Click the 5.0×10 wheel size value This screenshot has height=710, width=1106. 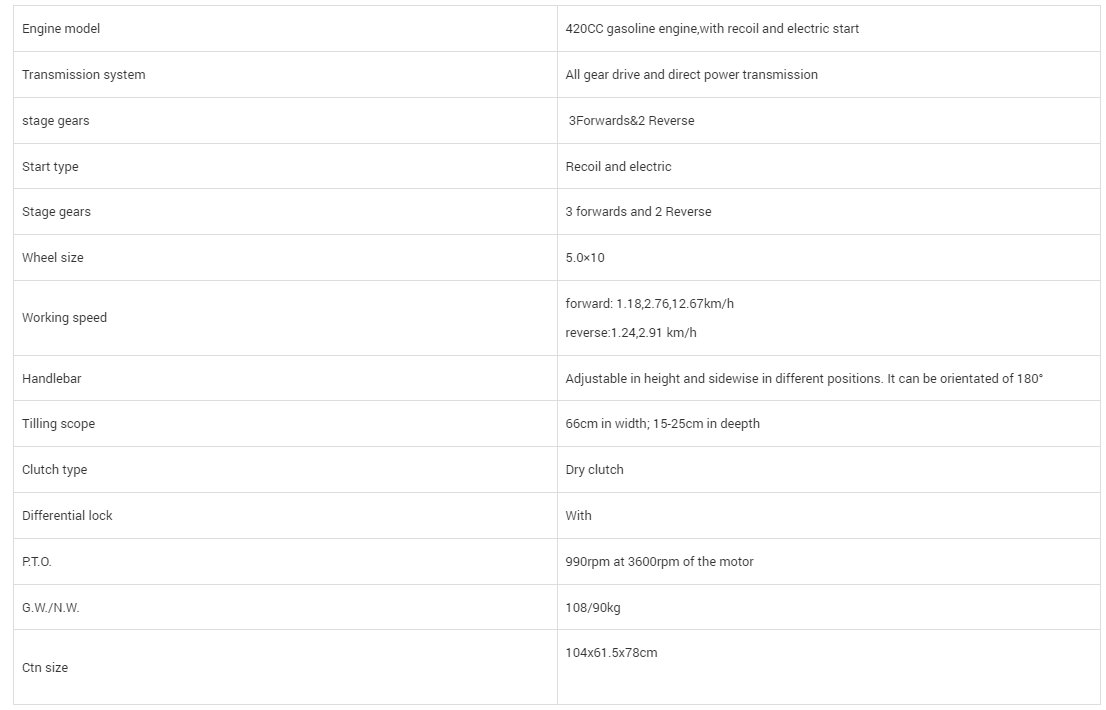[x=585, y=258]
